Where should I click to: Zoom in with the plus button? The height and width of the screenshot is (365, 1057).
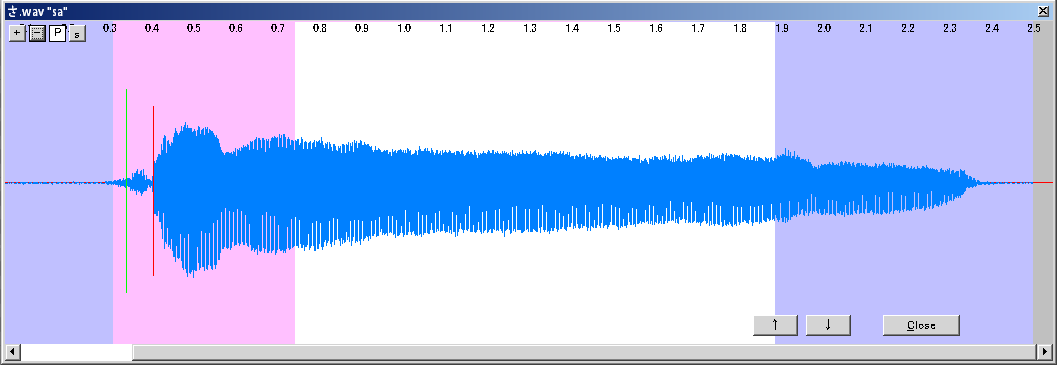[18, 33]
